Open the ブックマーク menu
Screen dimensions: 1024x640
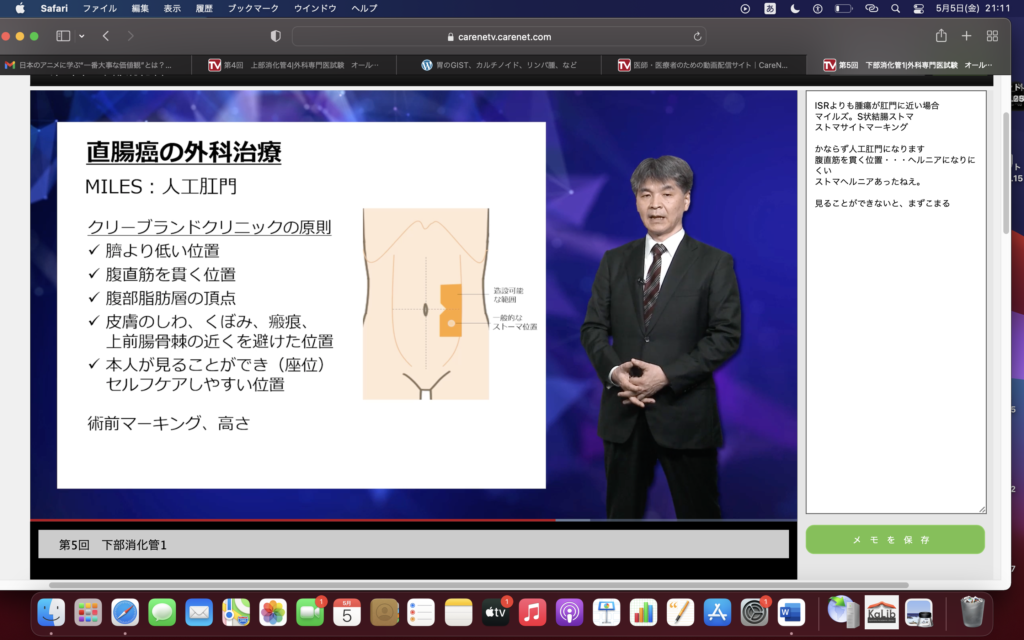pos(251,8)
